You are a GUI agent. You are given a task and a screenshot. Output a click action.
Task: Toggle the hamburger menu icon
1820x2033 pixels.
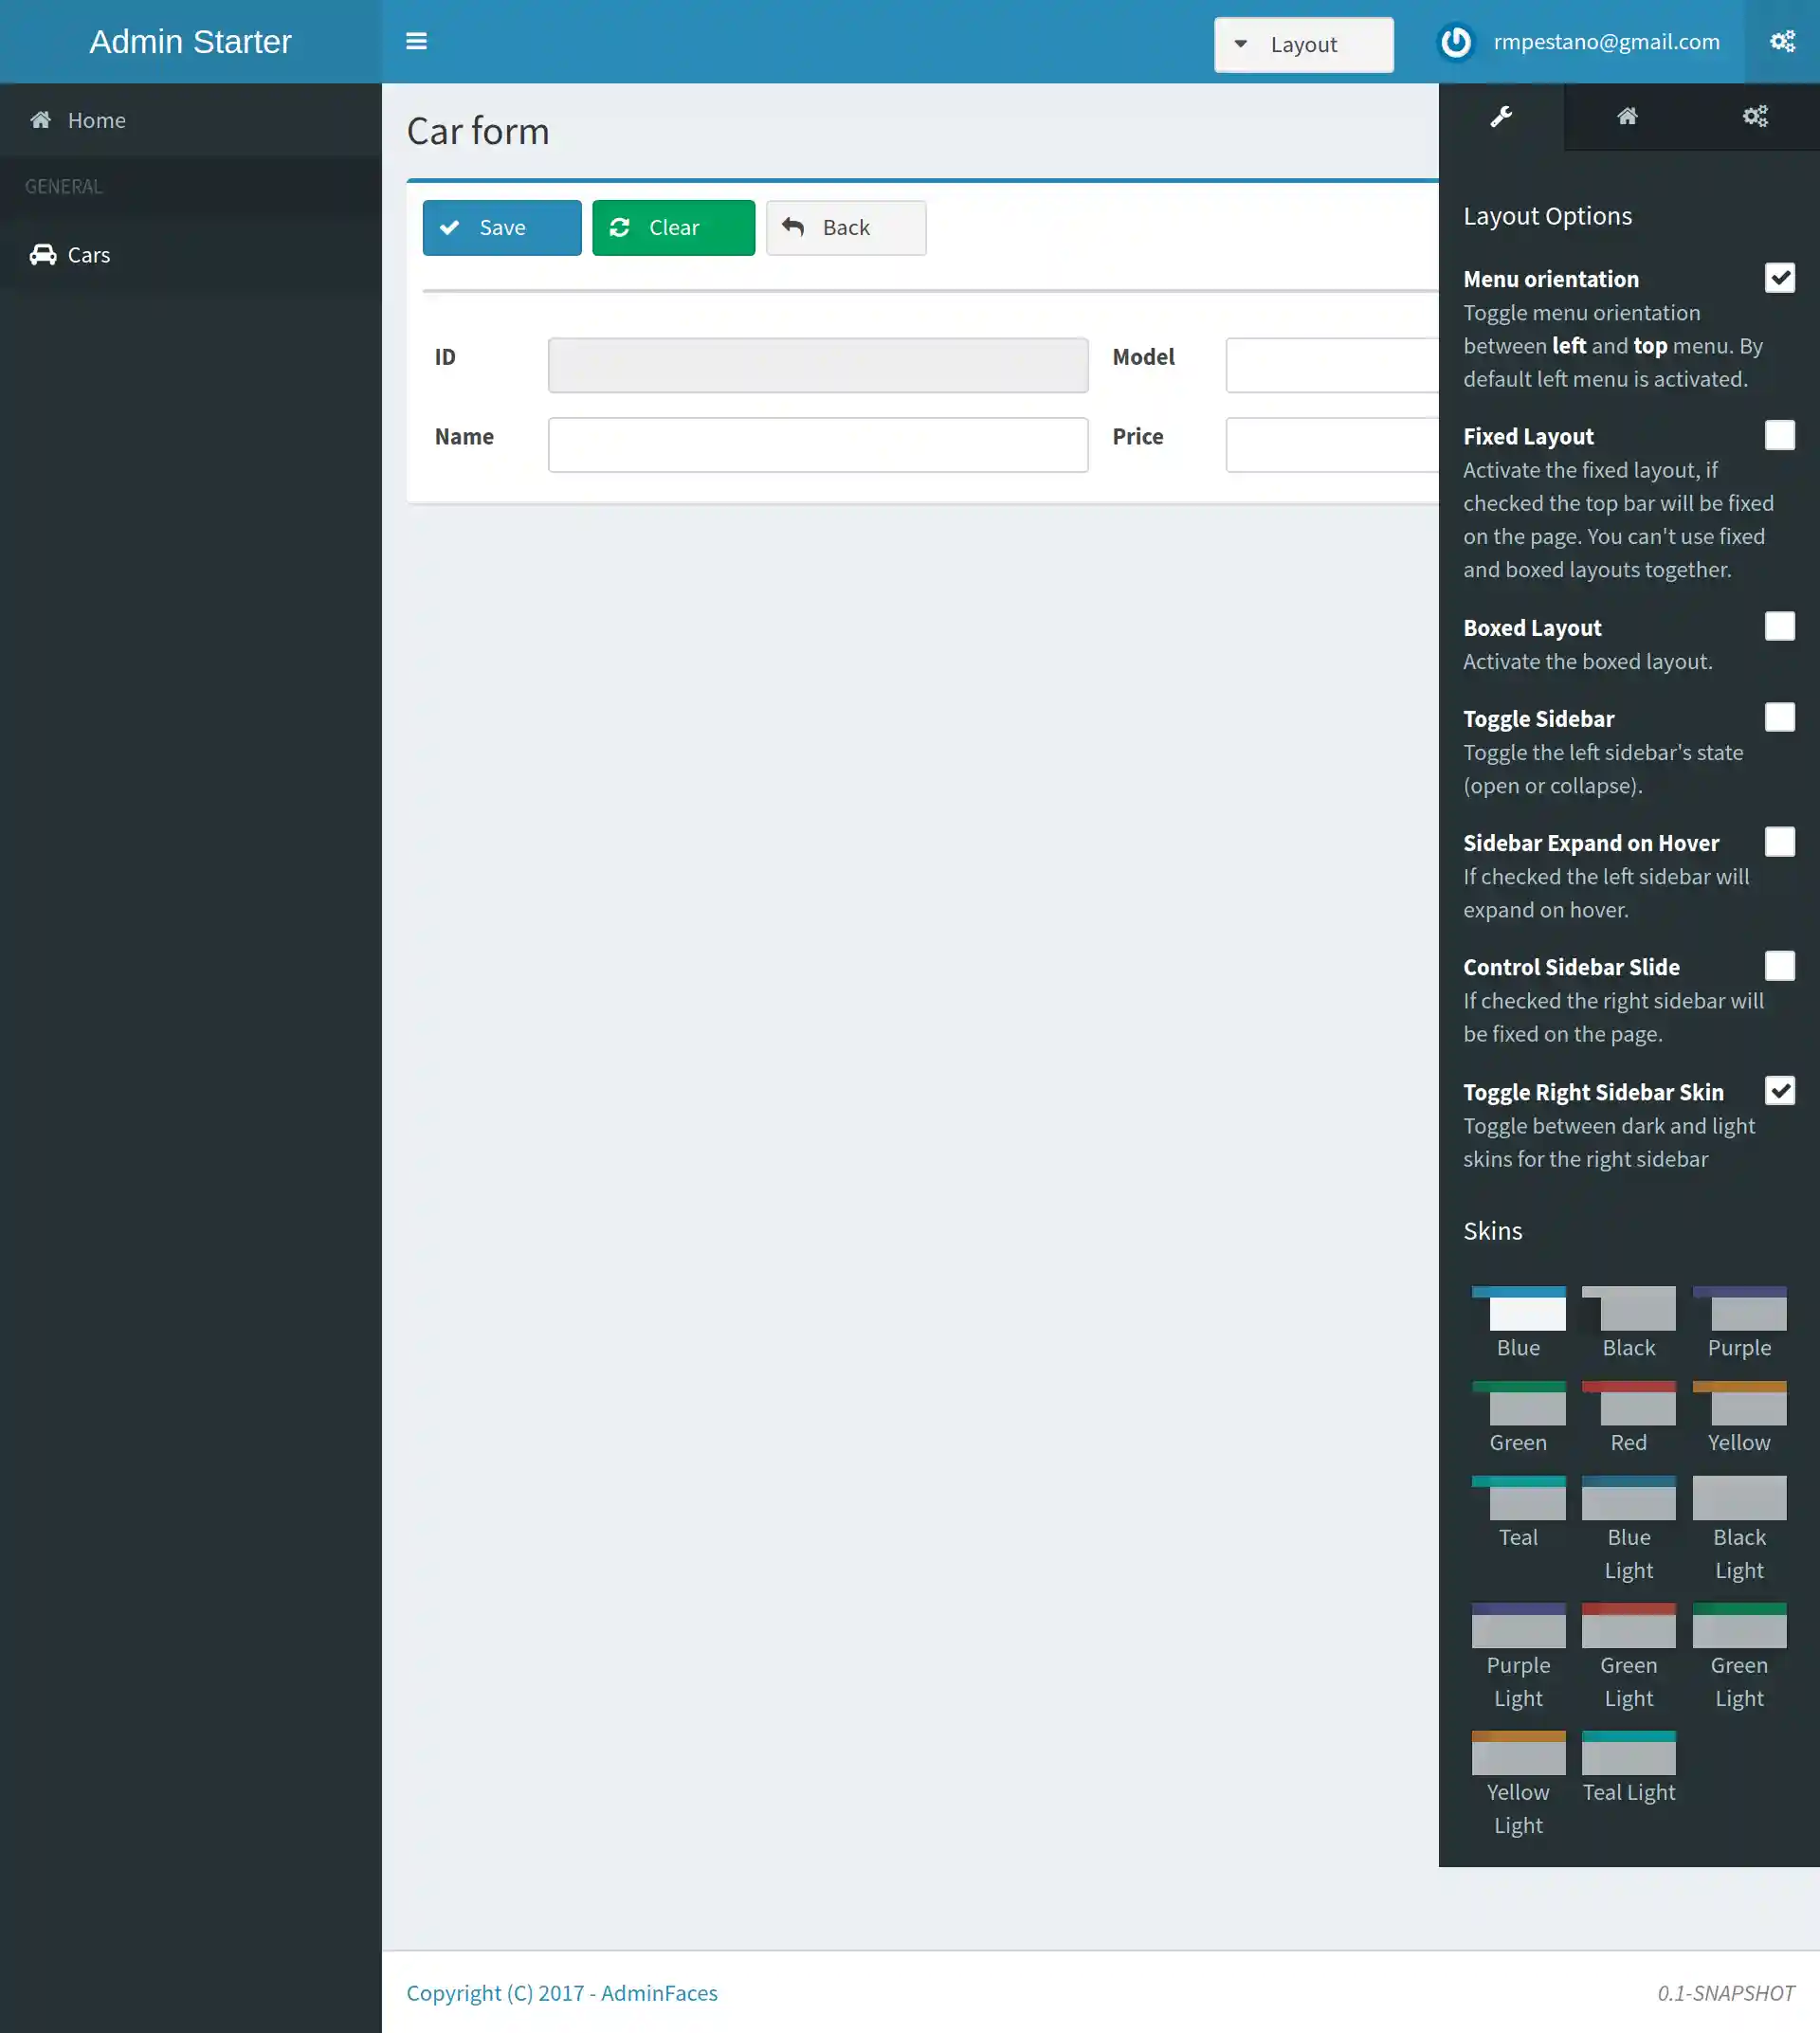pos(417,41)
